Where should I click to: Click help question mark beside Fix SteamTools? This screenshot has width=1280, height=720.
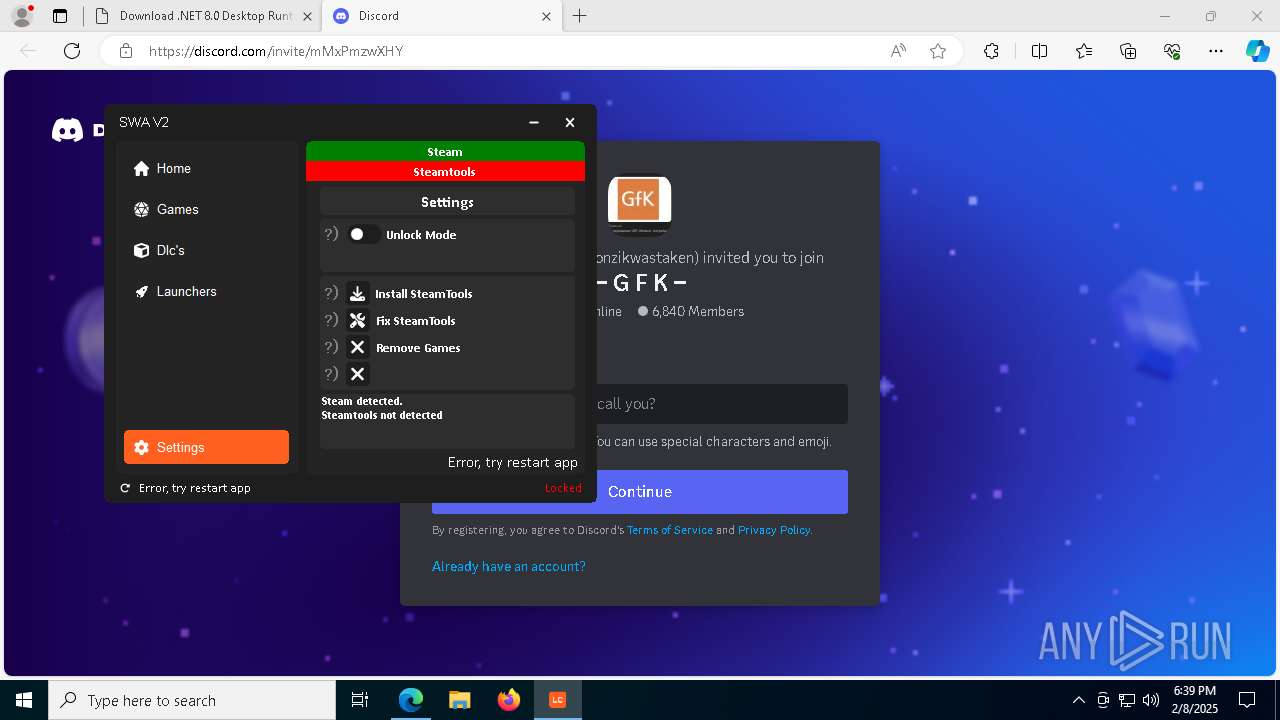[x=331, y=320]
